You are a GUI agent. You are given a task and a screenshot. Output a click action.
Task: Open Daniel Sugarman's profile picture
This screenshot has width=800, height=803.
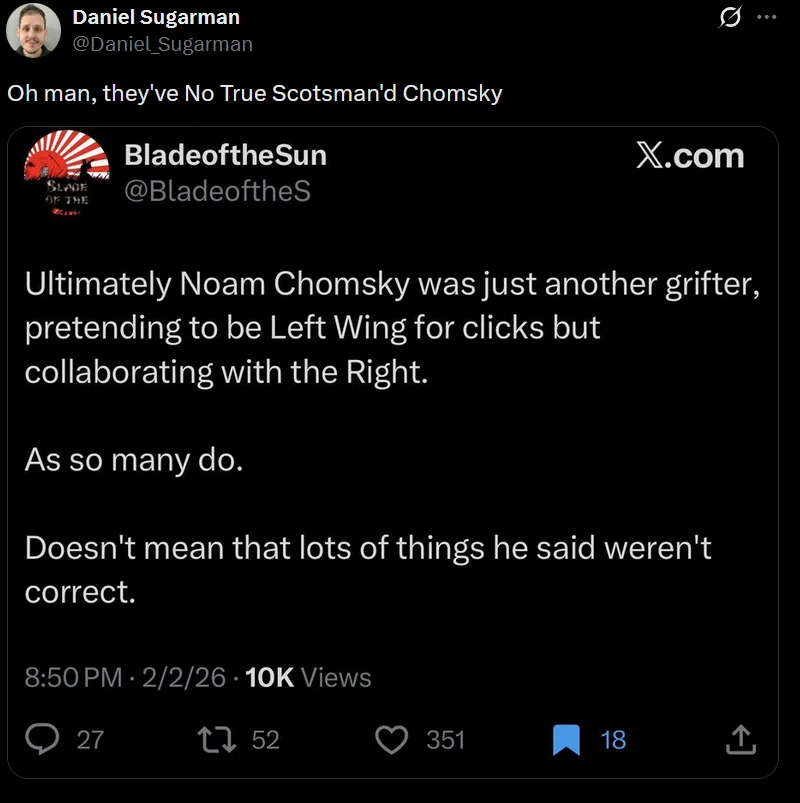[34, 30]
